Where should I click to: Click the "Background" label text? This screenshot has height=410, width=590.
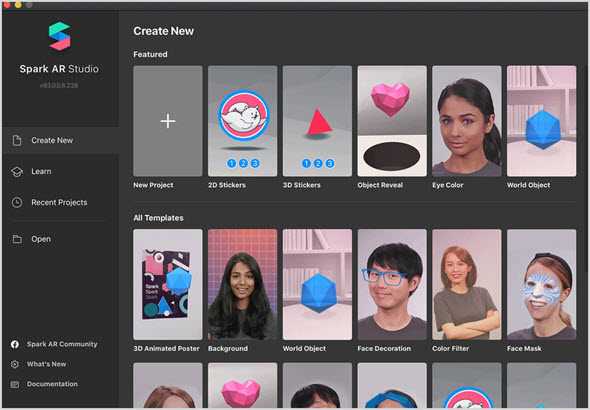point(228,349)
